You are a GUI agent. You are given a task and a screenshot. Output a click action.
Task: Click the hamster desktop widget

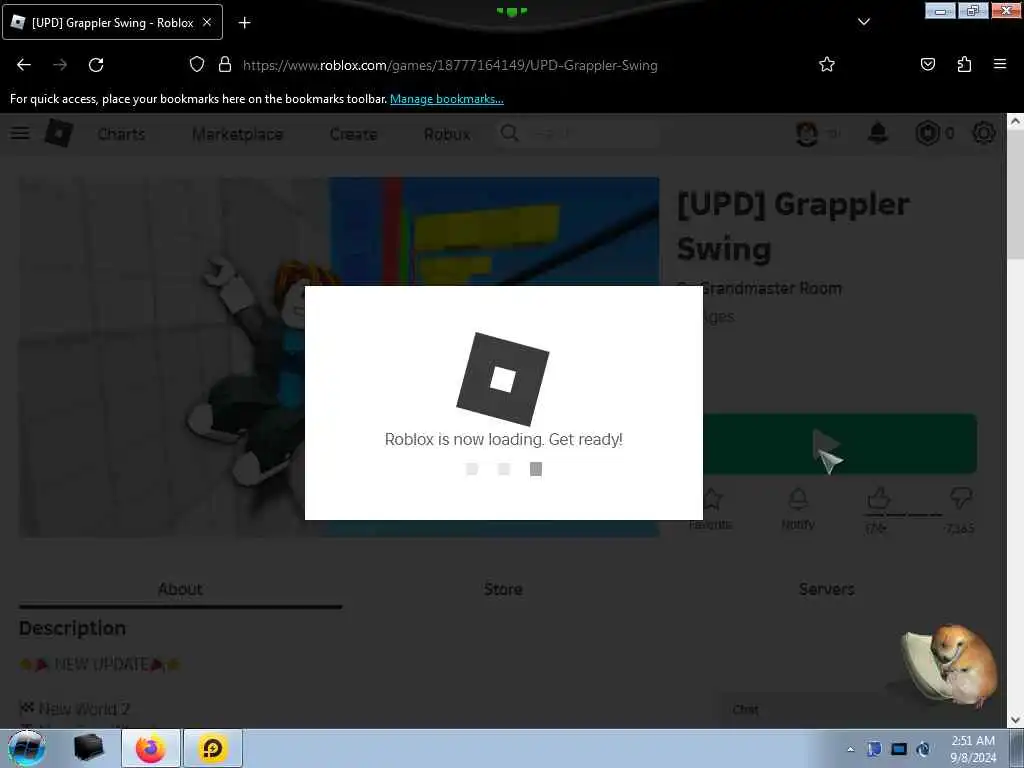coord(951,666)
